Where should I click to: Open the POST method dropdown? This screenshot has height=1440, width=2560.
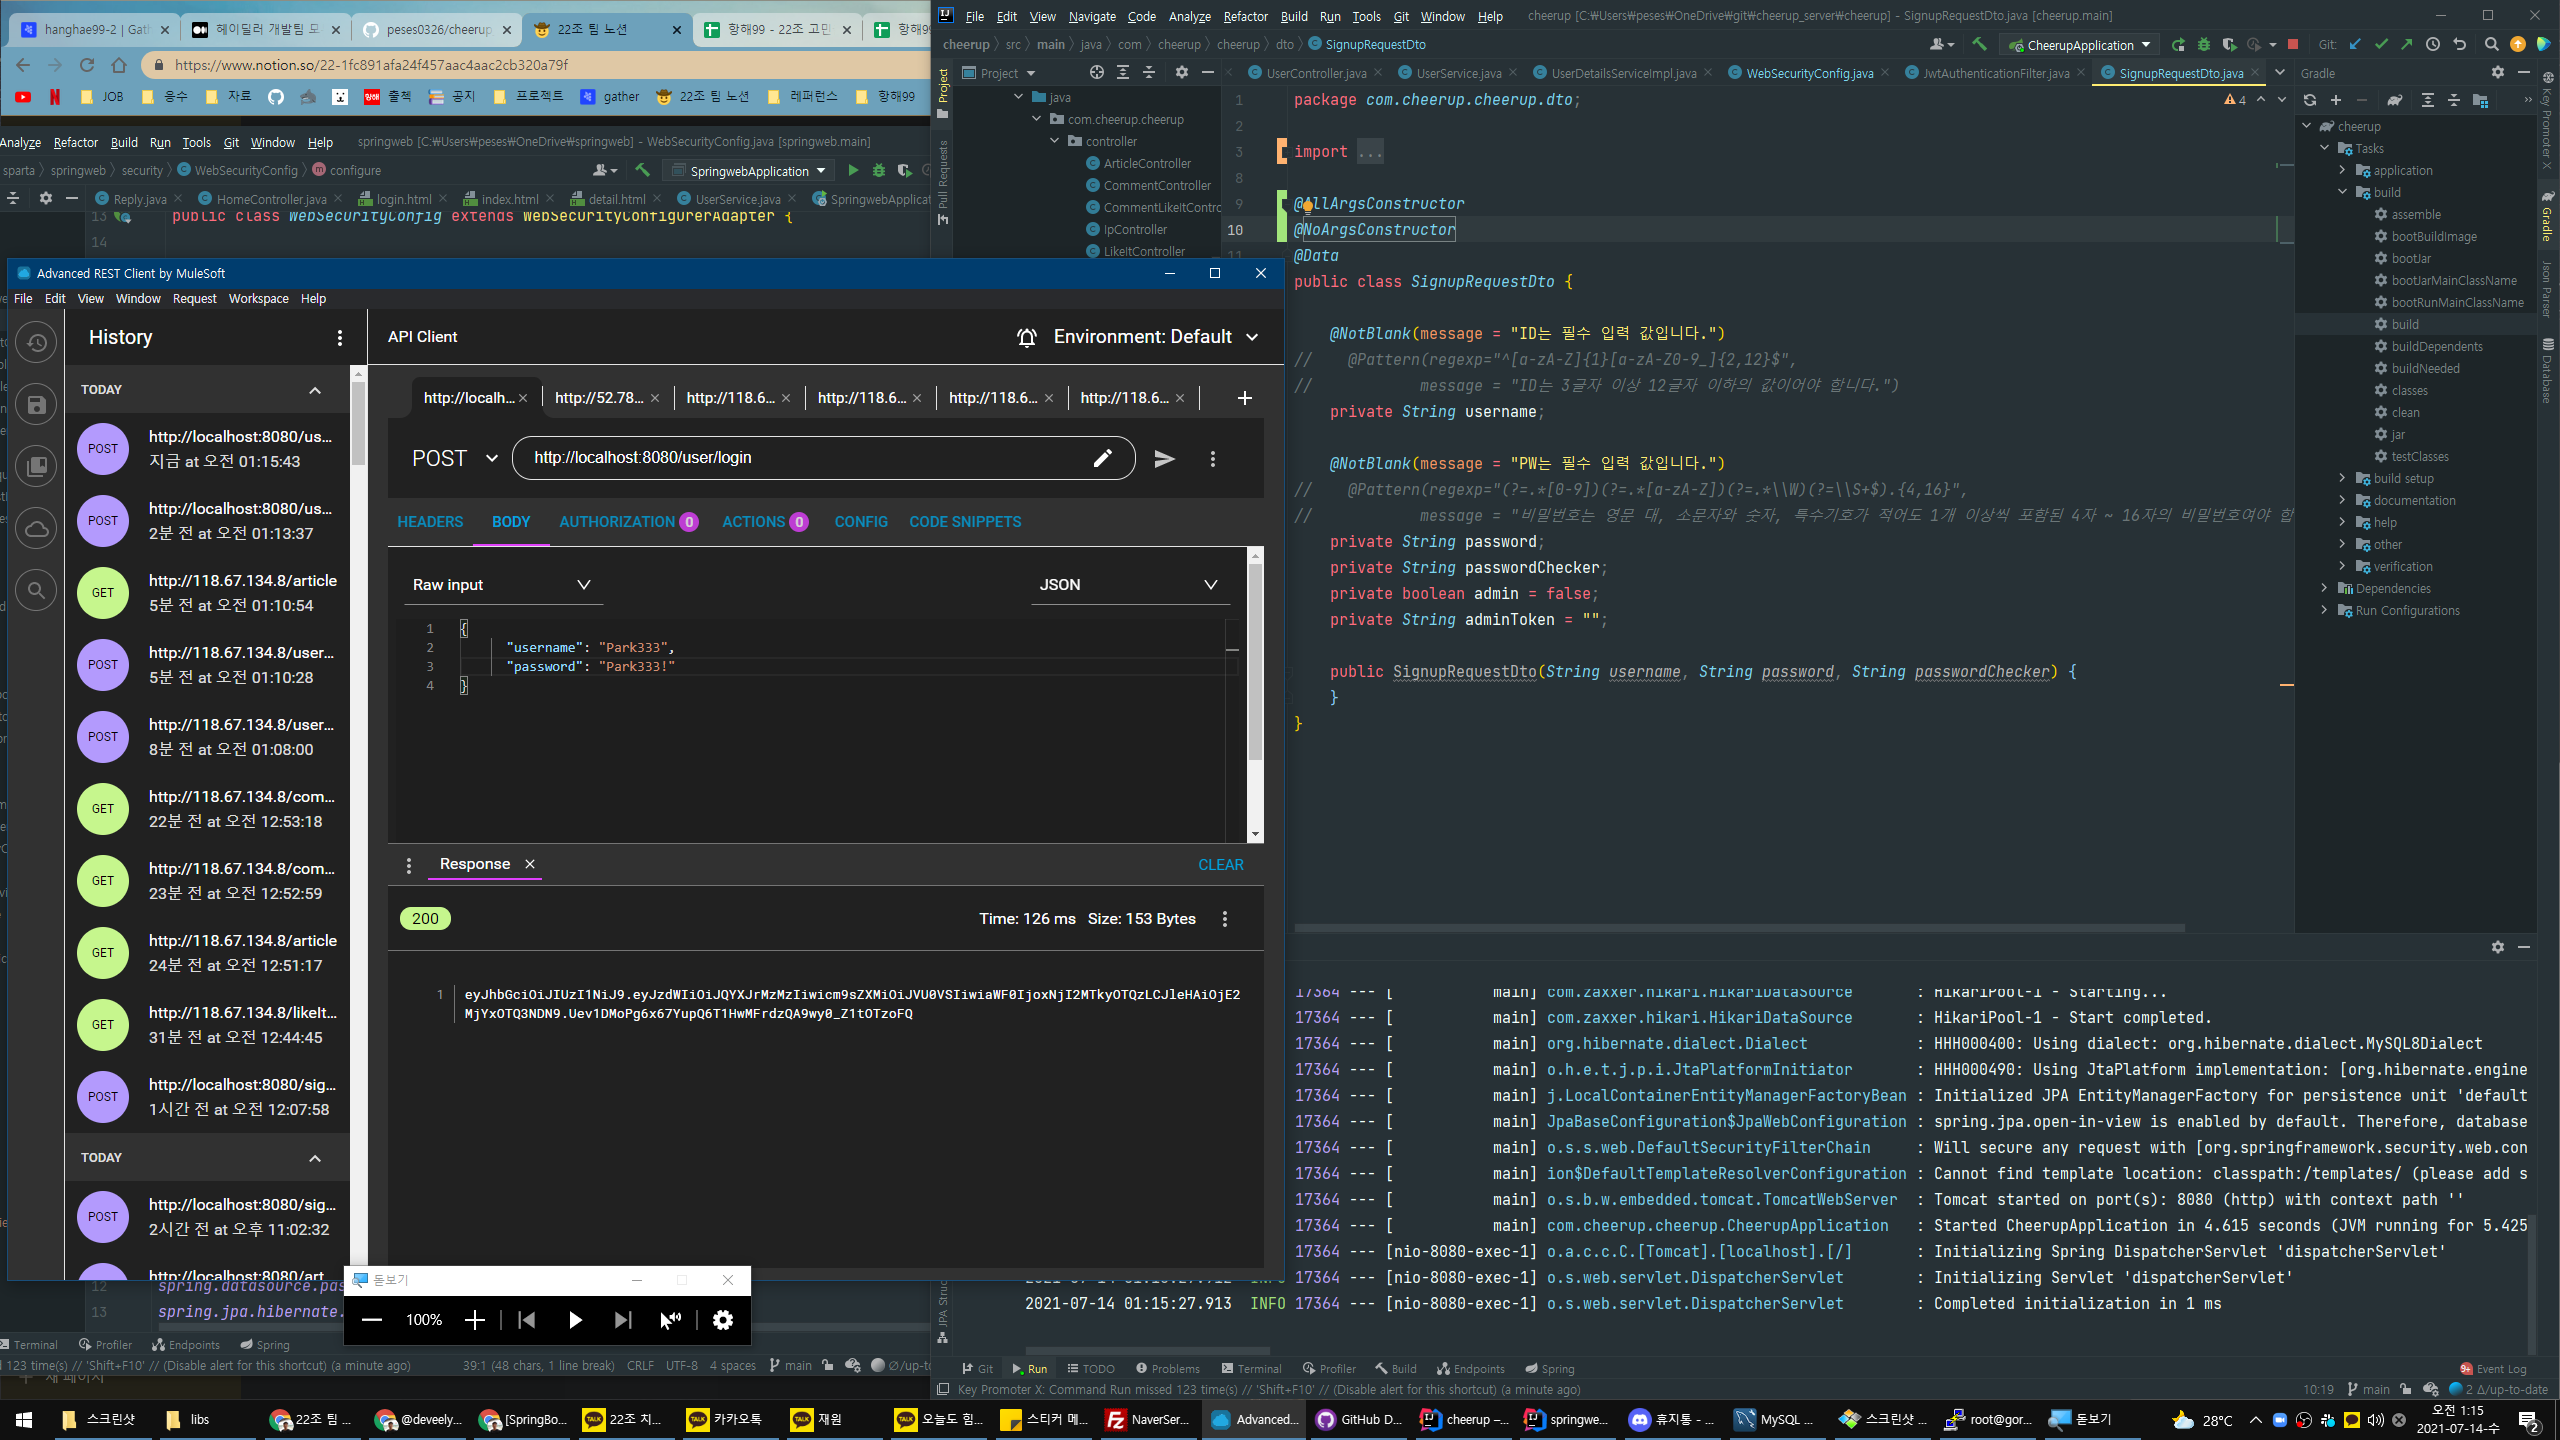[454, 458]
